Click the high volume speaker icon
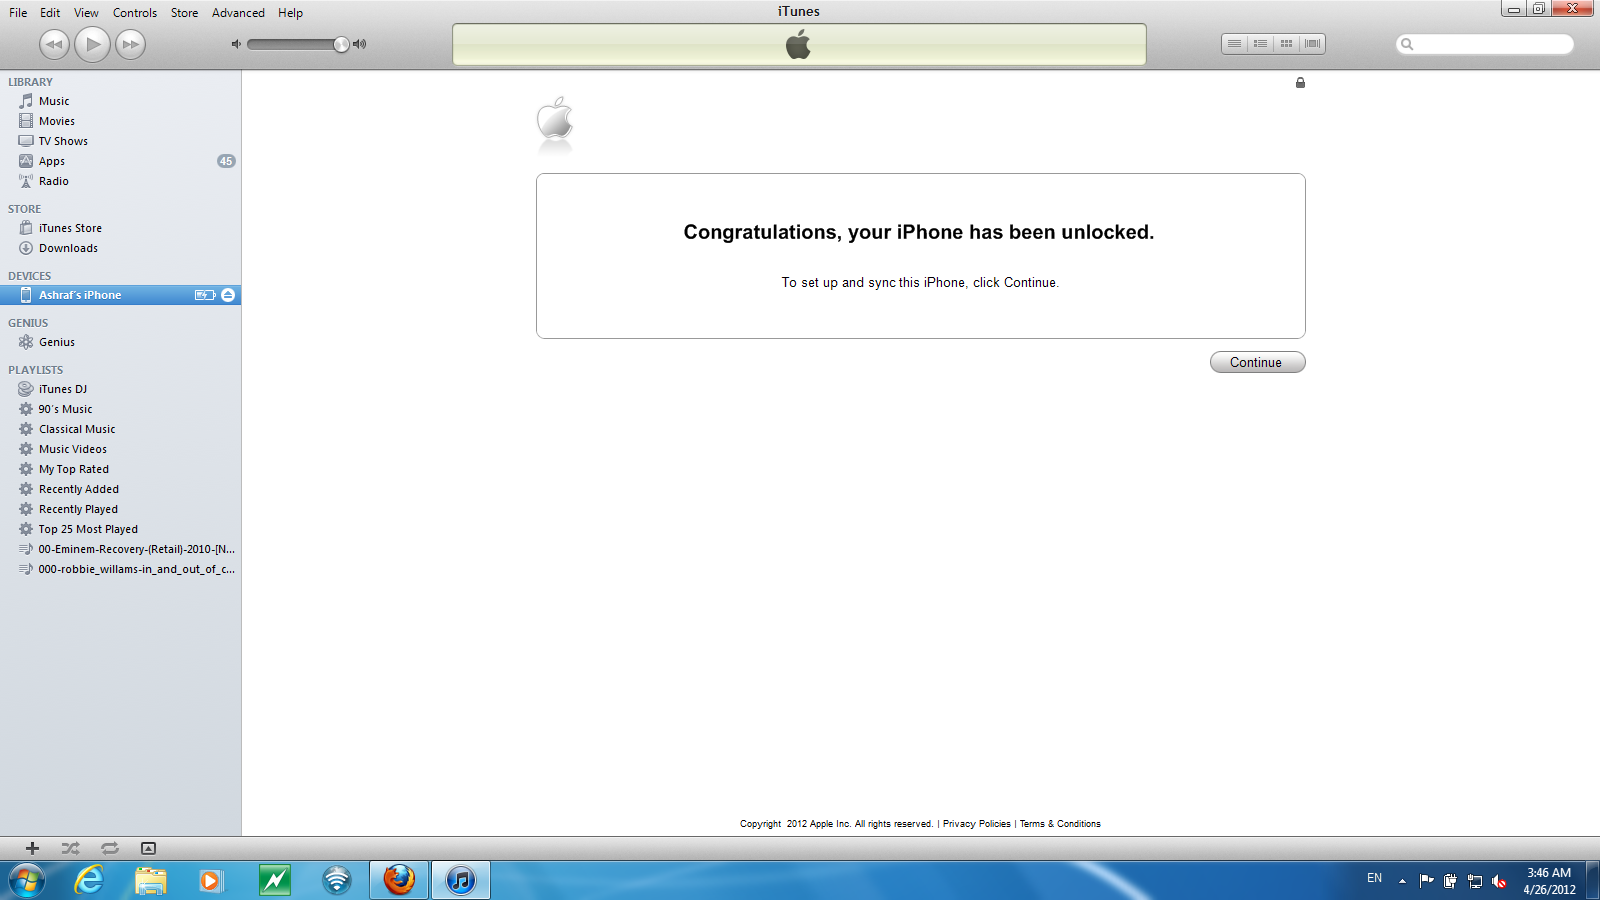 [x=360, y=44]
